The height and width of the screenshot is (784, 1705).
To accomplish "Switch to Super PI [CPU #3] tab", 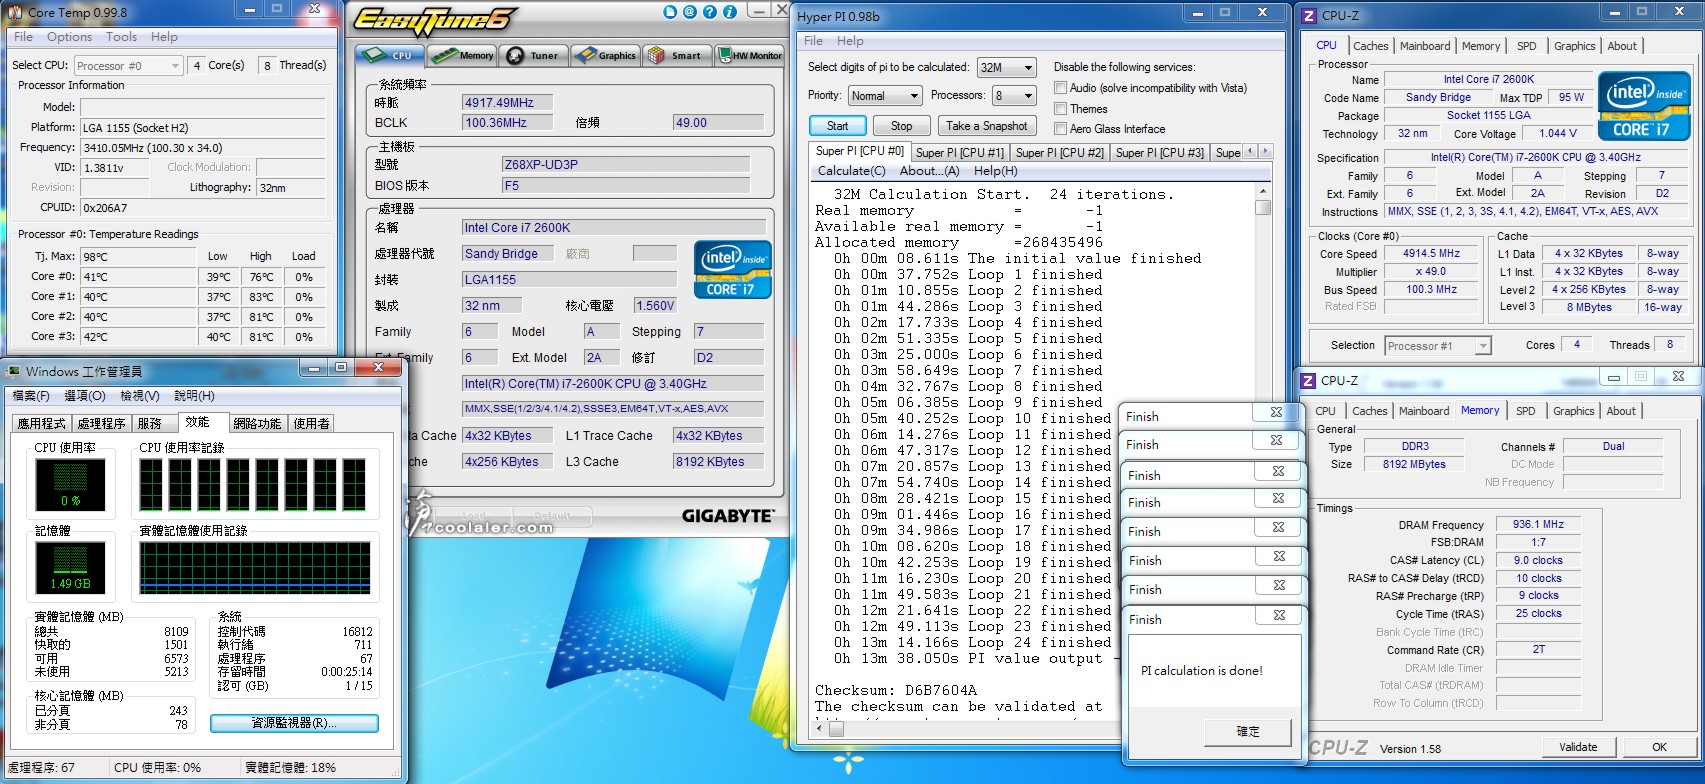I will click(1160, 153).
